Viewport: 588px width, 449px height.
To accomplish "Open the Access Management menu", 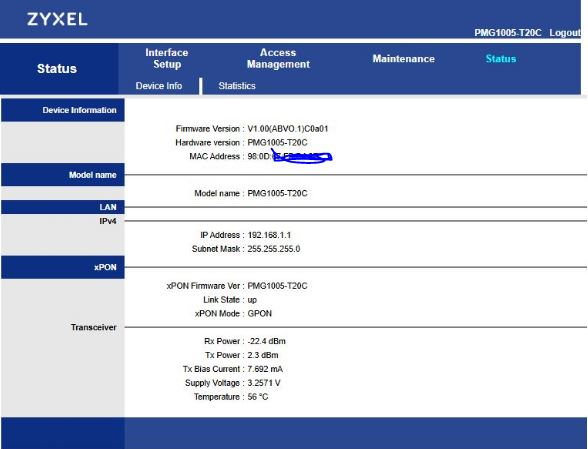I will click(278, 59).
